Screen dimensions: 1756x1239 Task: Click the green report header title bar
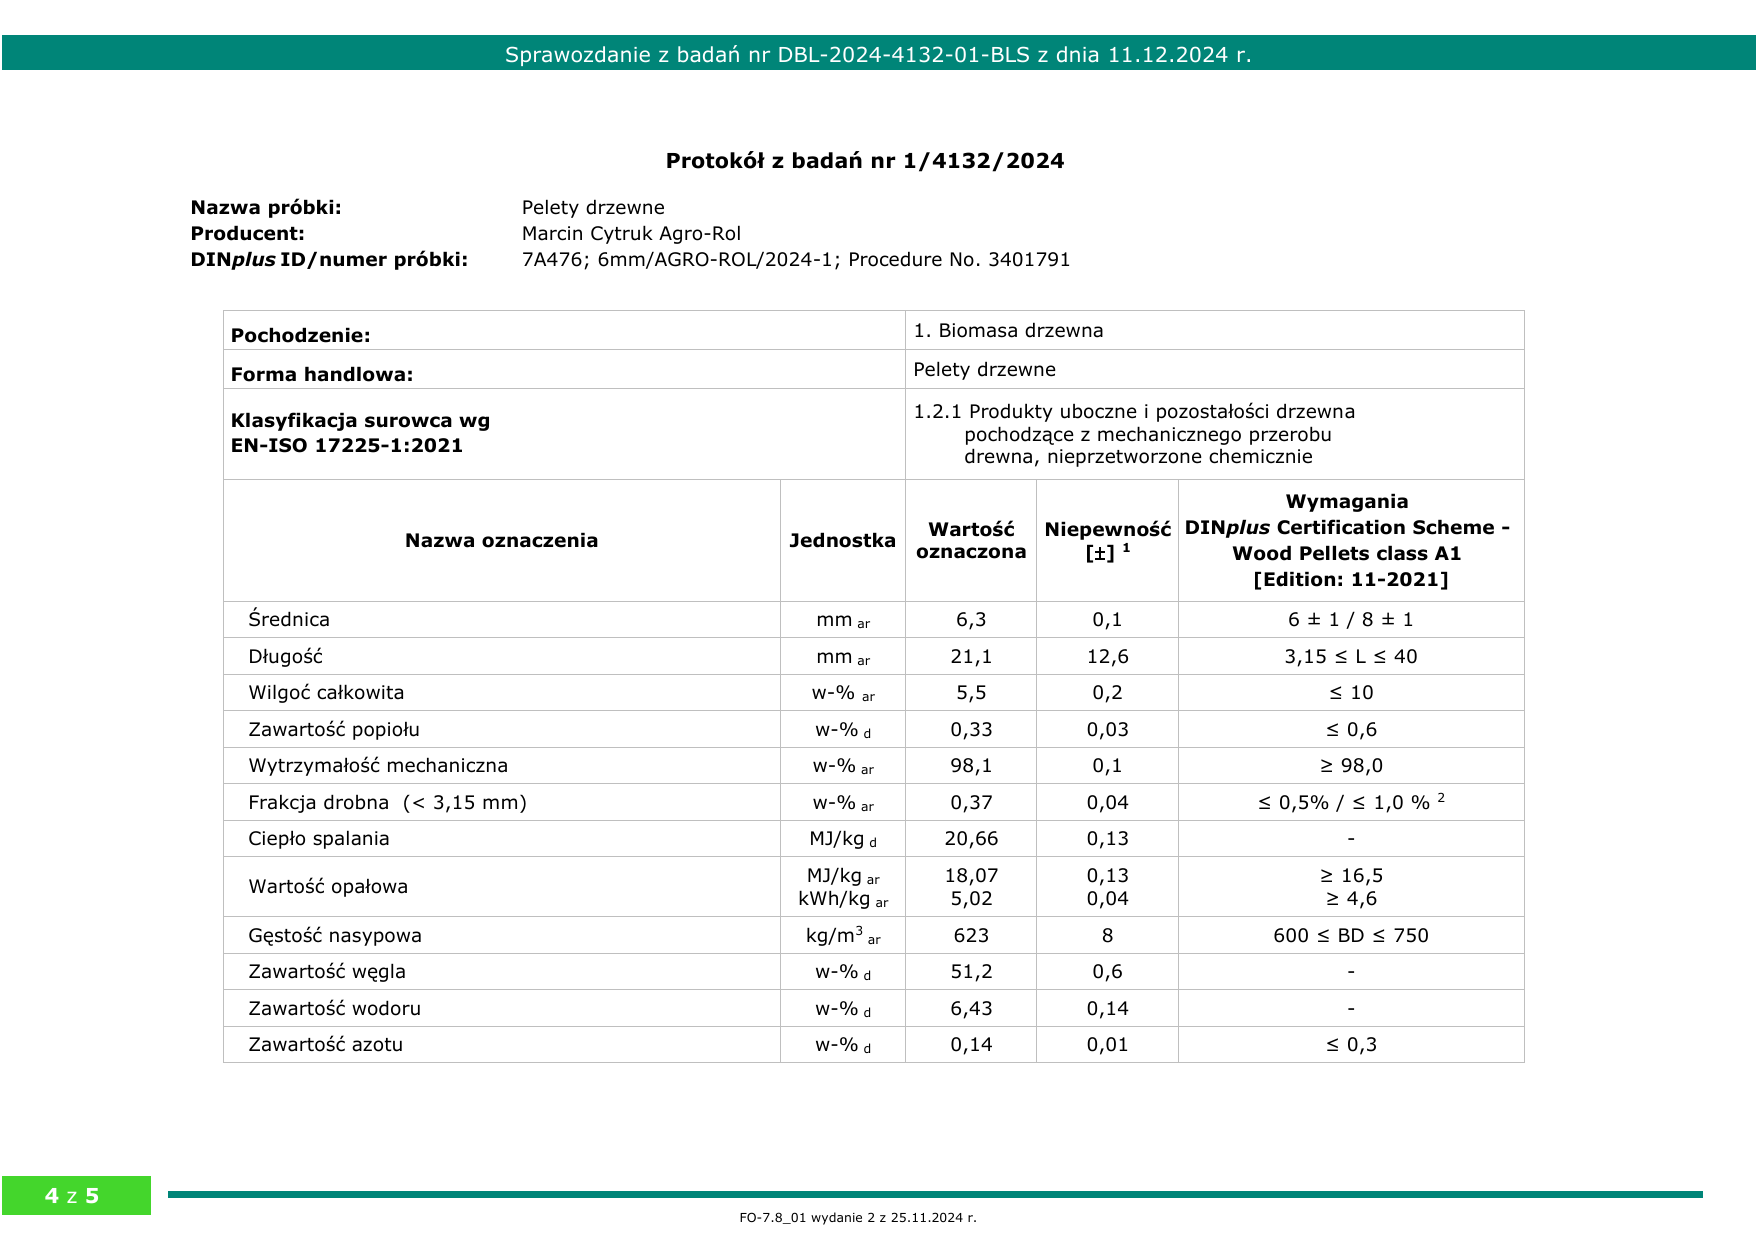click(877, 54)
